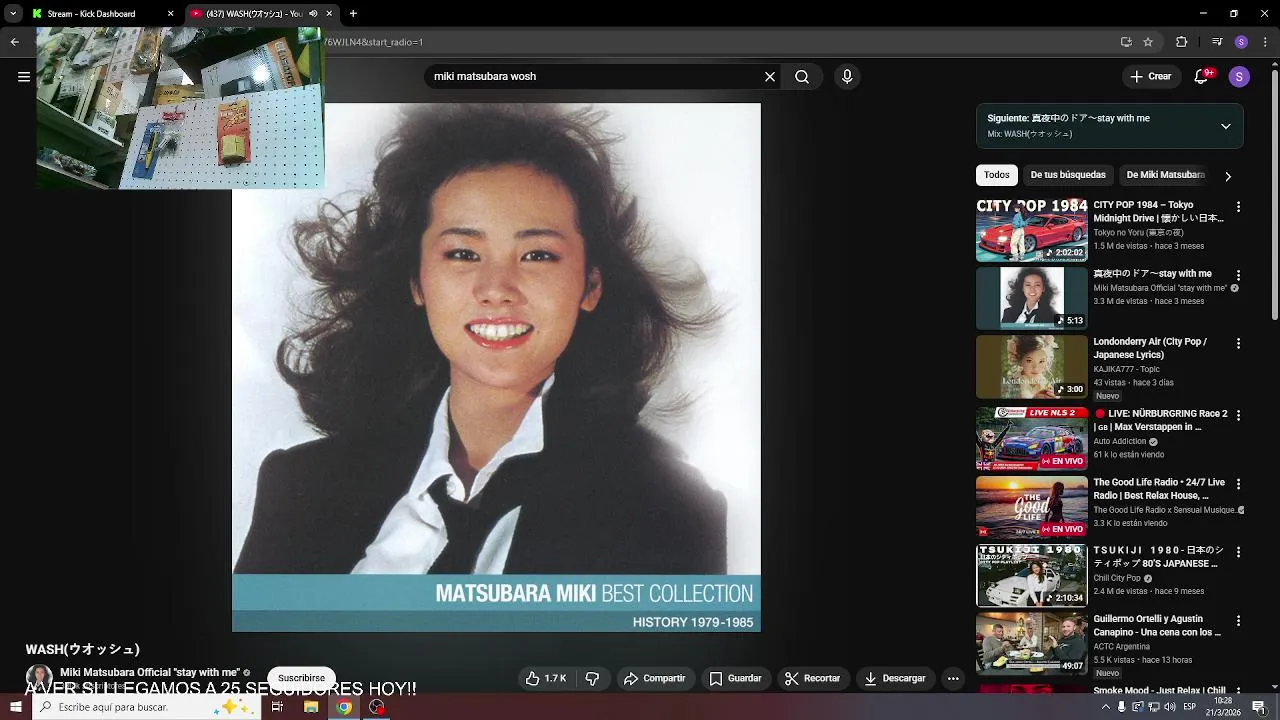This screenshot has height=720, width=1280.
Task: Open options for TSUKIJI 1980 video
Action: (1238, 552)
